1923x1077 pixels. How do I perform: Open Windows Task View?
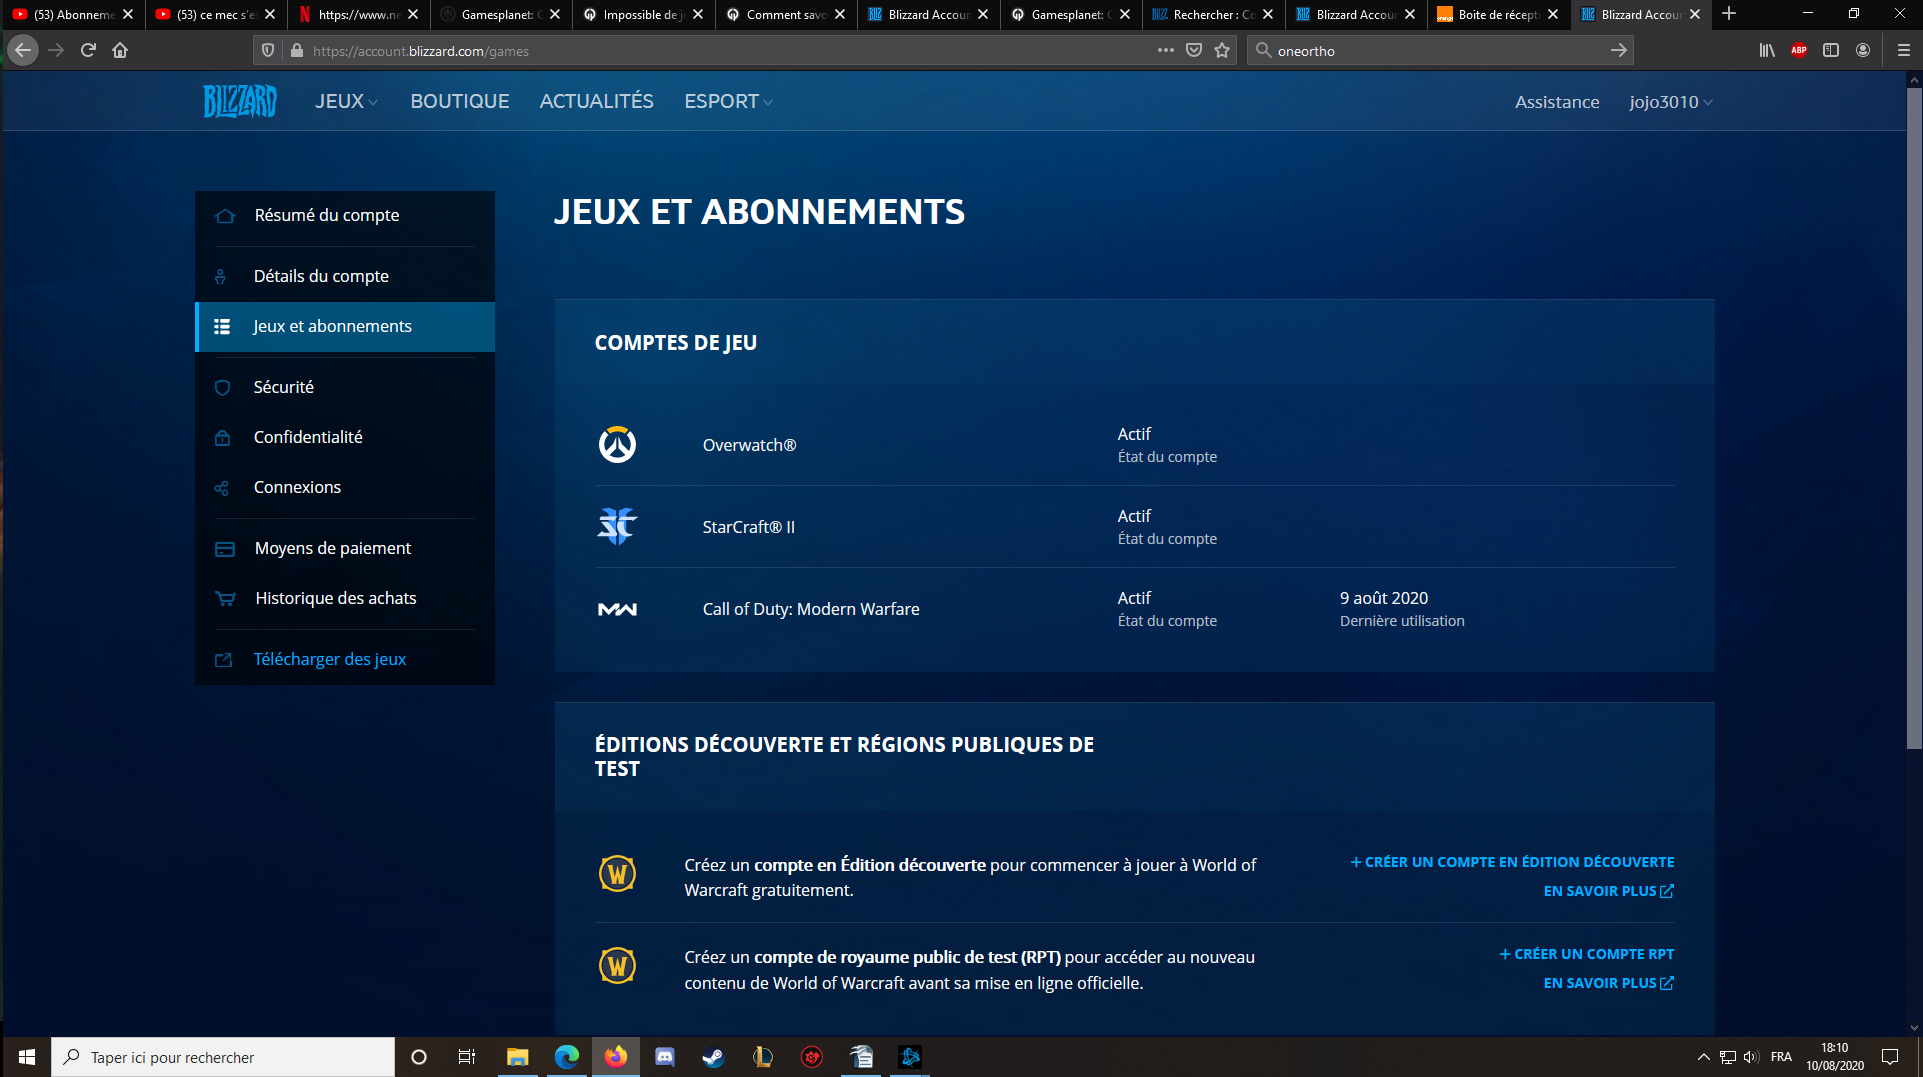(467, 1057)
